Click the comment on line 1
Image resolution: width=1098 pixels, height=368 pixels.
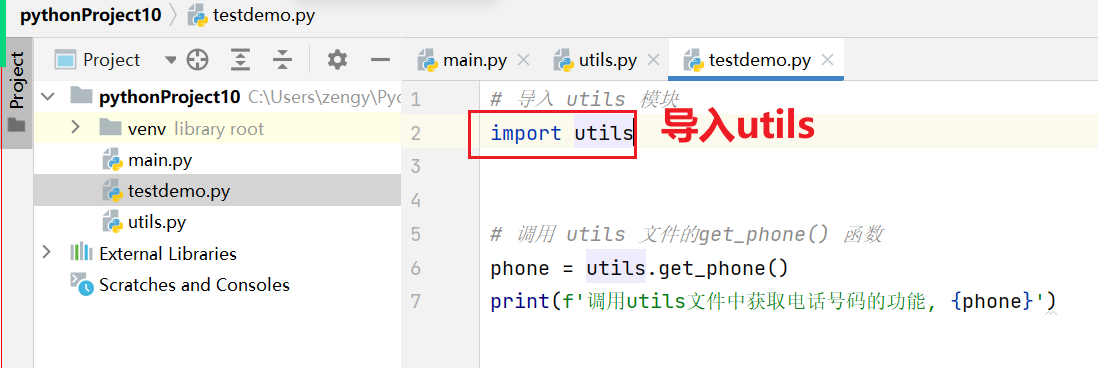point(585,99)
